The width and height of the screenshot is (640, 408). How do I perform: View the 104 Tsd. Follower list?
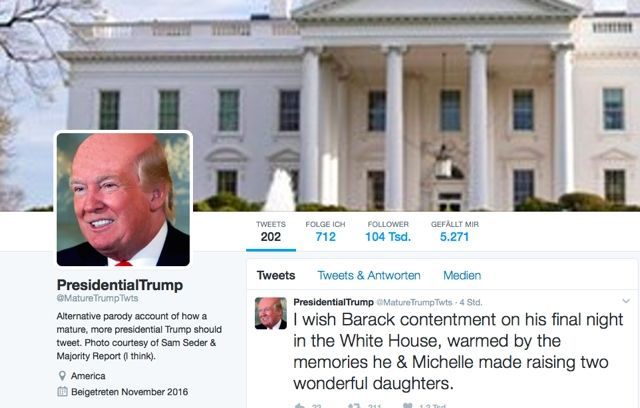(388, 232)
